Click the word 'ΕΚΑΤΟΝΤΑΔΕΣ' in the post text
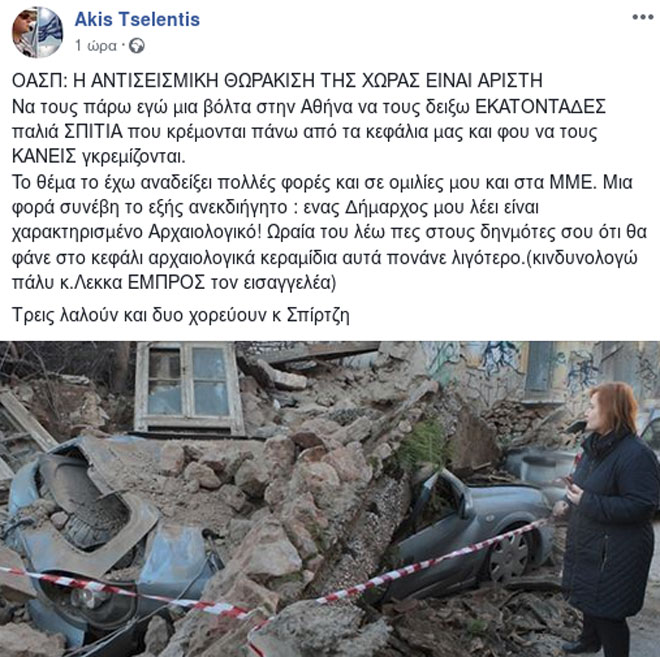This screenshot has height=657, width=660. click(x=540, y=106)
